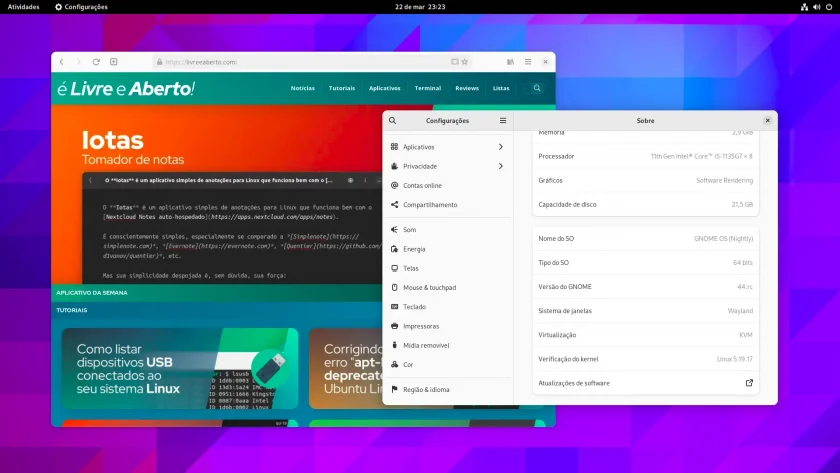
Task: Bookmark page with the star icon
Action: coord(465,62)
